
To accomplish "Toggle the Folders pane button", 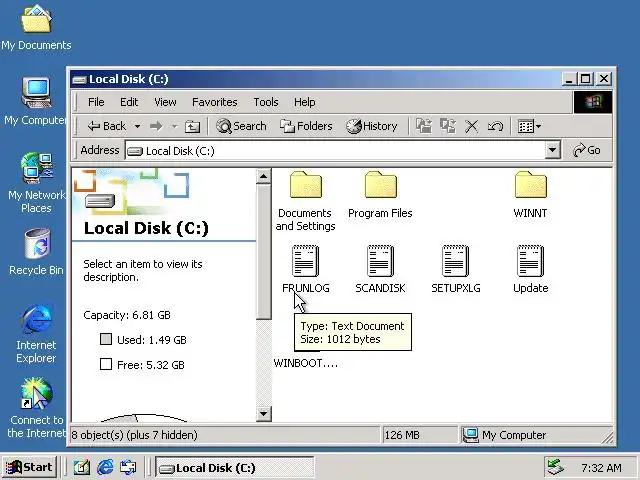I will pyautogui.click(x=306, y=126).
